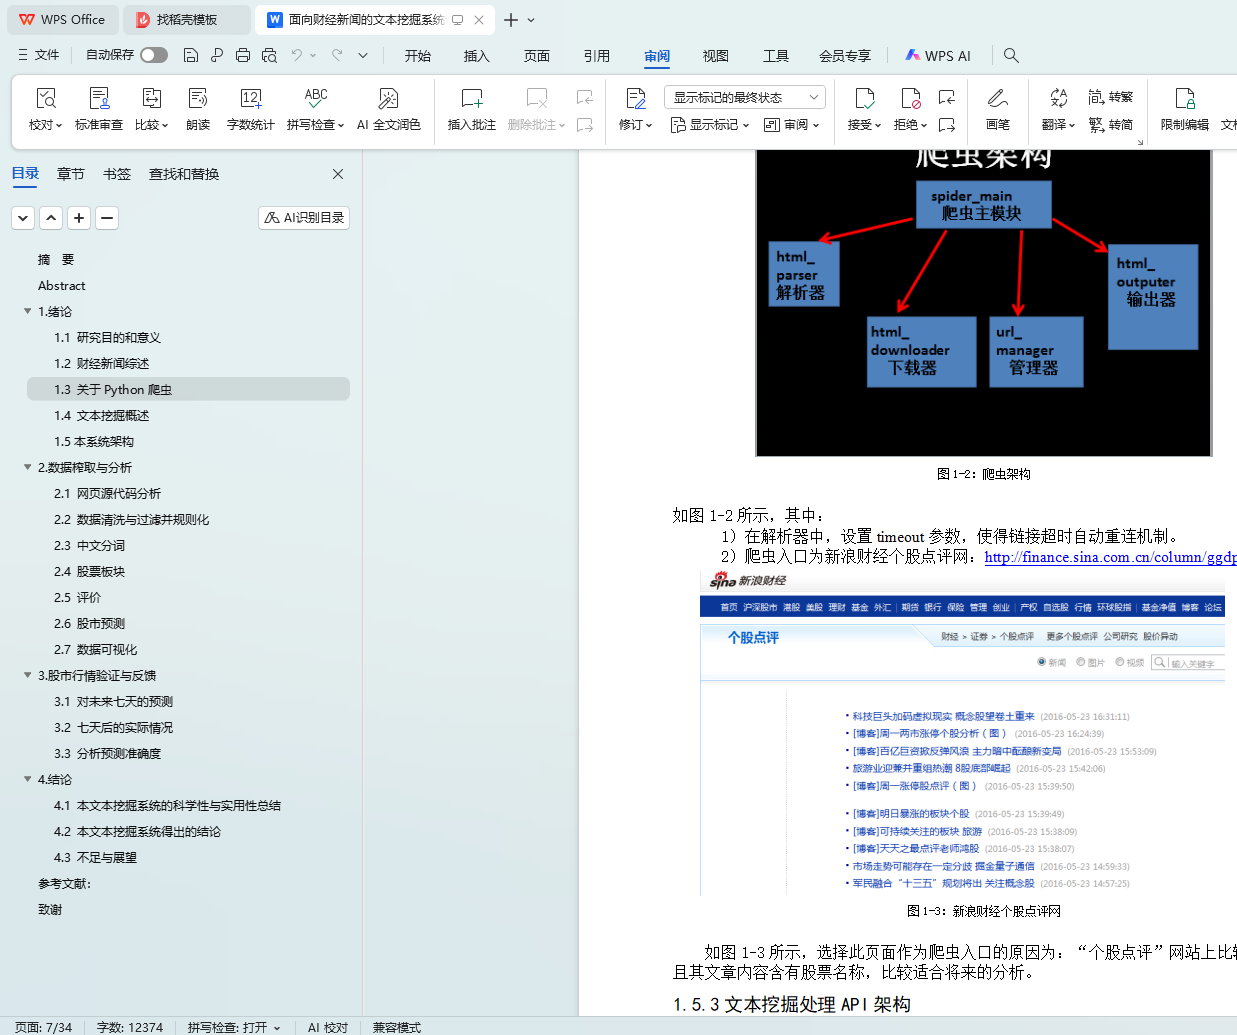Open the 标准审查 review tool

[x=99, y=99]
